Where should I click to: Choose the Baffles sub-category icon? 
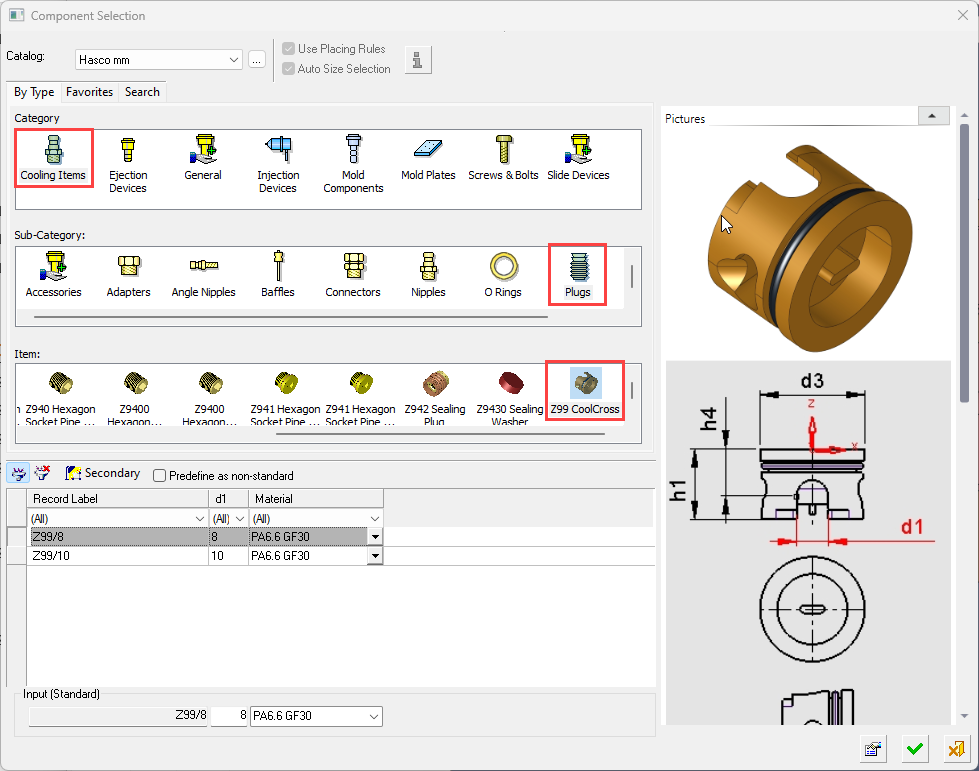click(x=278, y=275)
